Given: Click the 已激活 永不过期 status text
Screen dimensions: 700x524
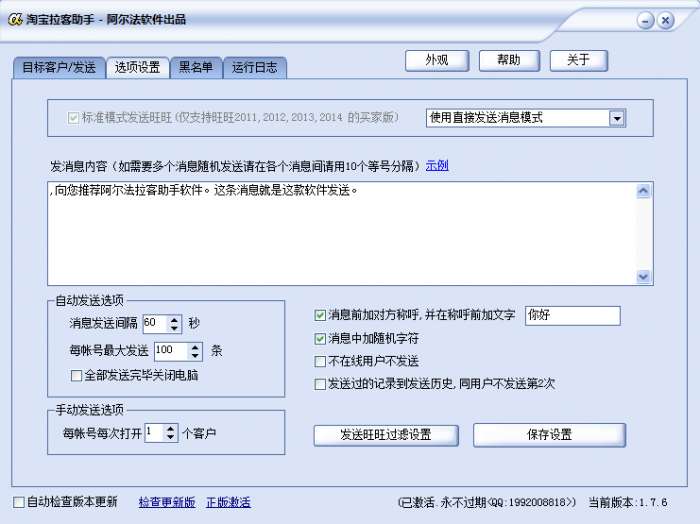Looking at the screenshot, I should tap(487, 503).
